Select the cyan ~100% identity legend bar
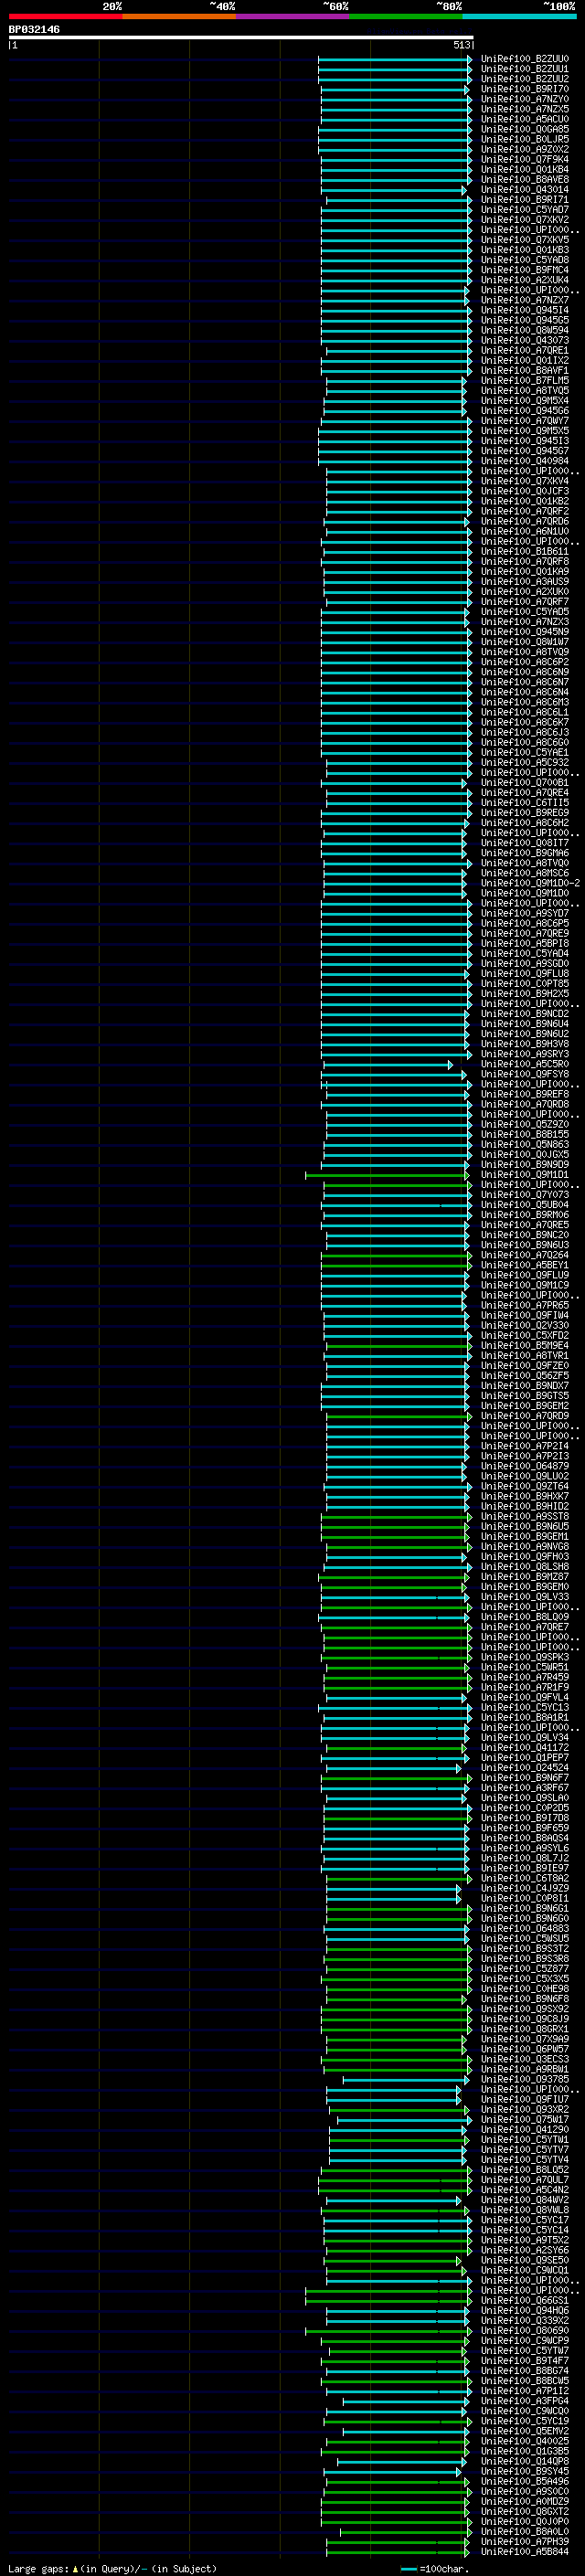Image resolution: width=585 pixels, height=2576 pixels. (x=519, y=16)
